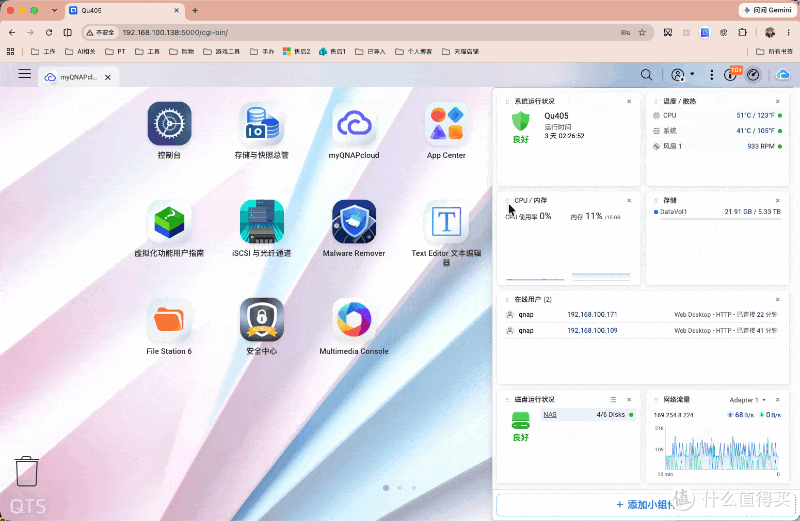This screenshot has height=521, width=800.
Task: Close the 网络流量 widget
Action: click(x=778, y=400)
